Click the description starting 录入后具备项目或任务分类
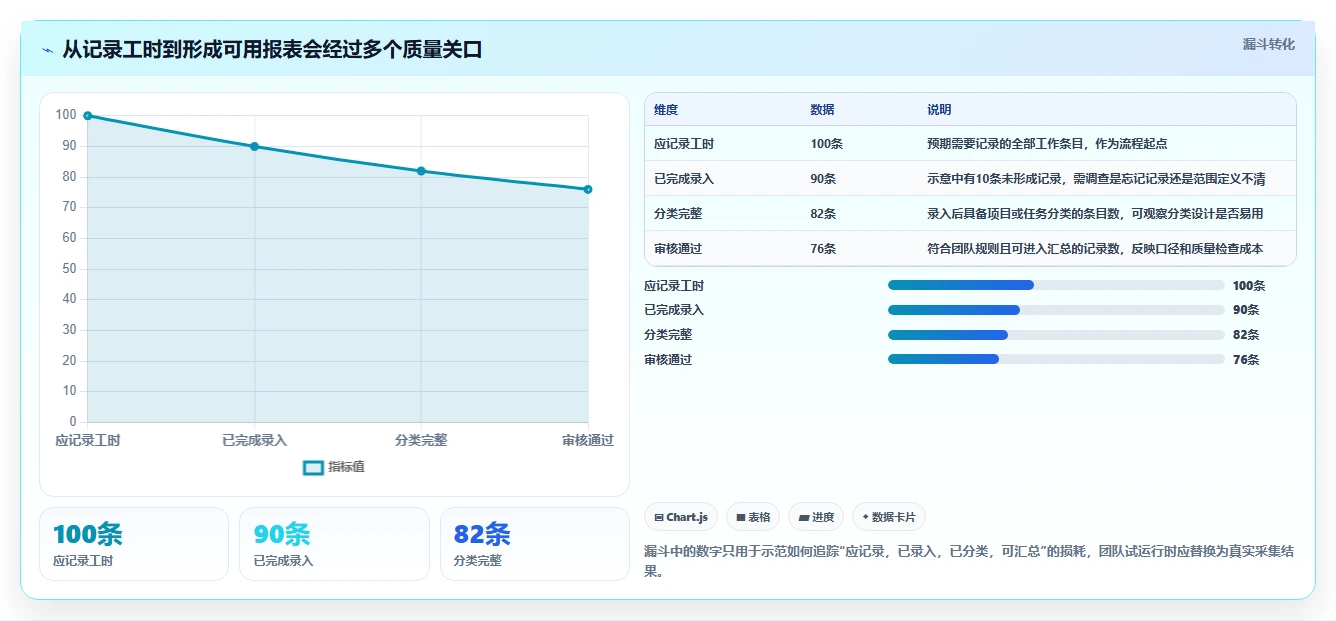Image resolution: width=1336 pixels, height=621 pixels. [x=1095, y=214]
